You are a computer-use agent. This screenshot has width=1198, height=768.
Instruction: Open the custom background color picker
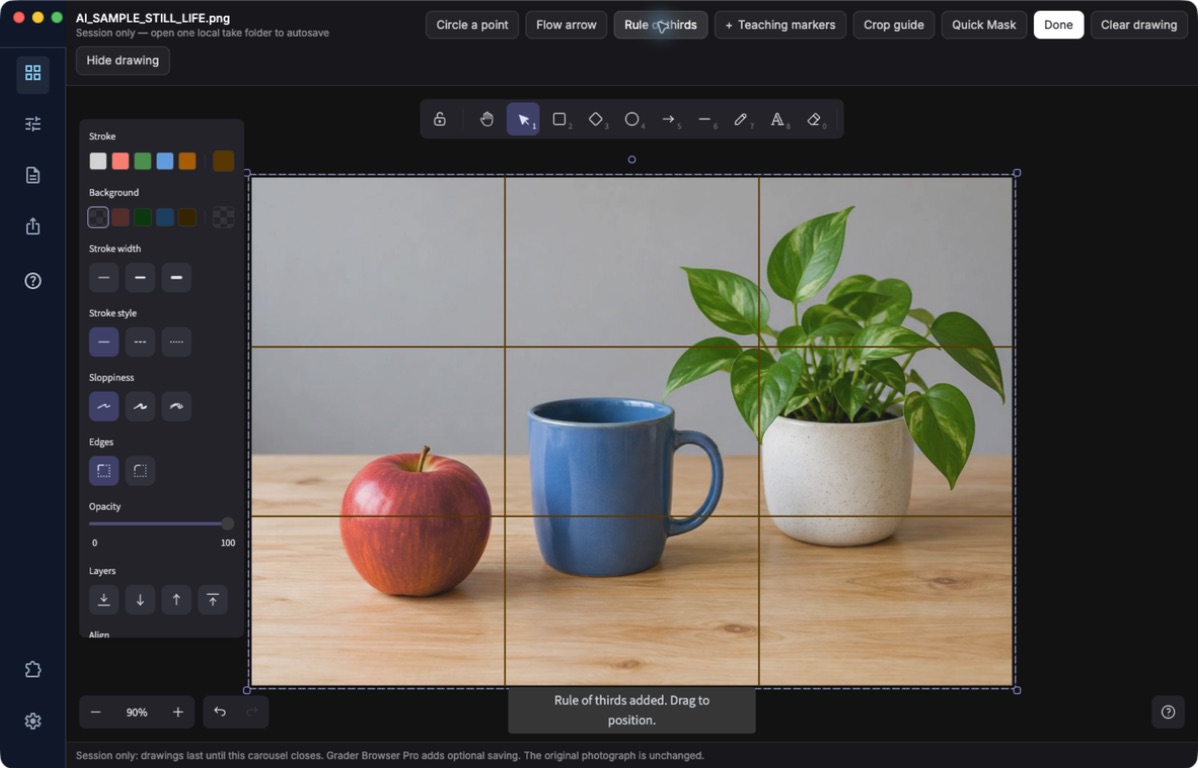pos(223,217)
